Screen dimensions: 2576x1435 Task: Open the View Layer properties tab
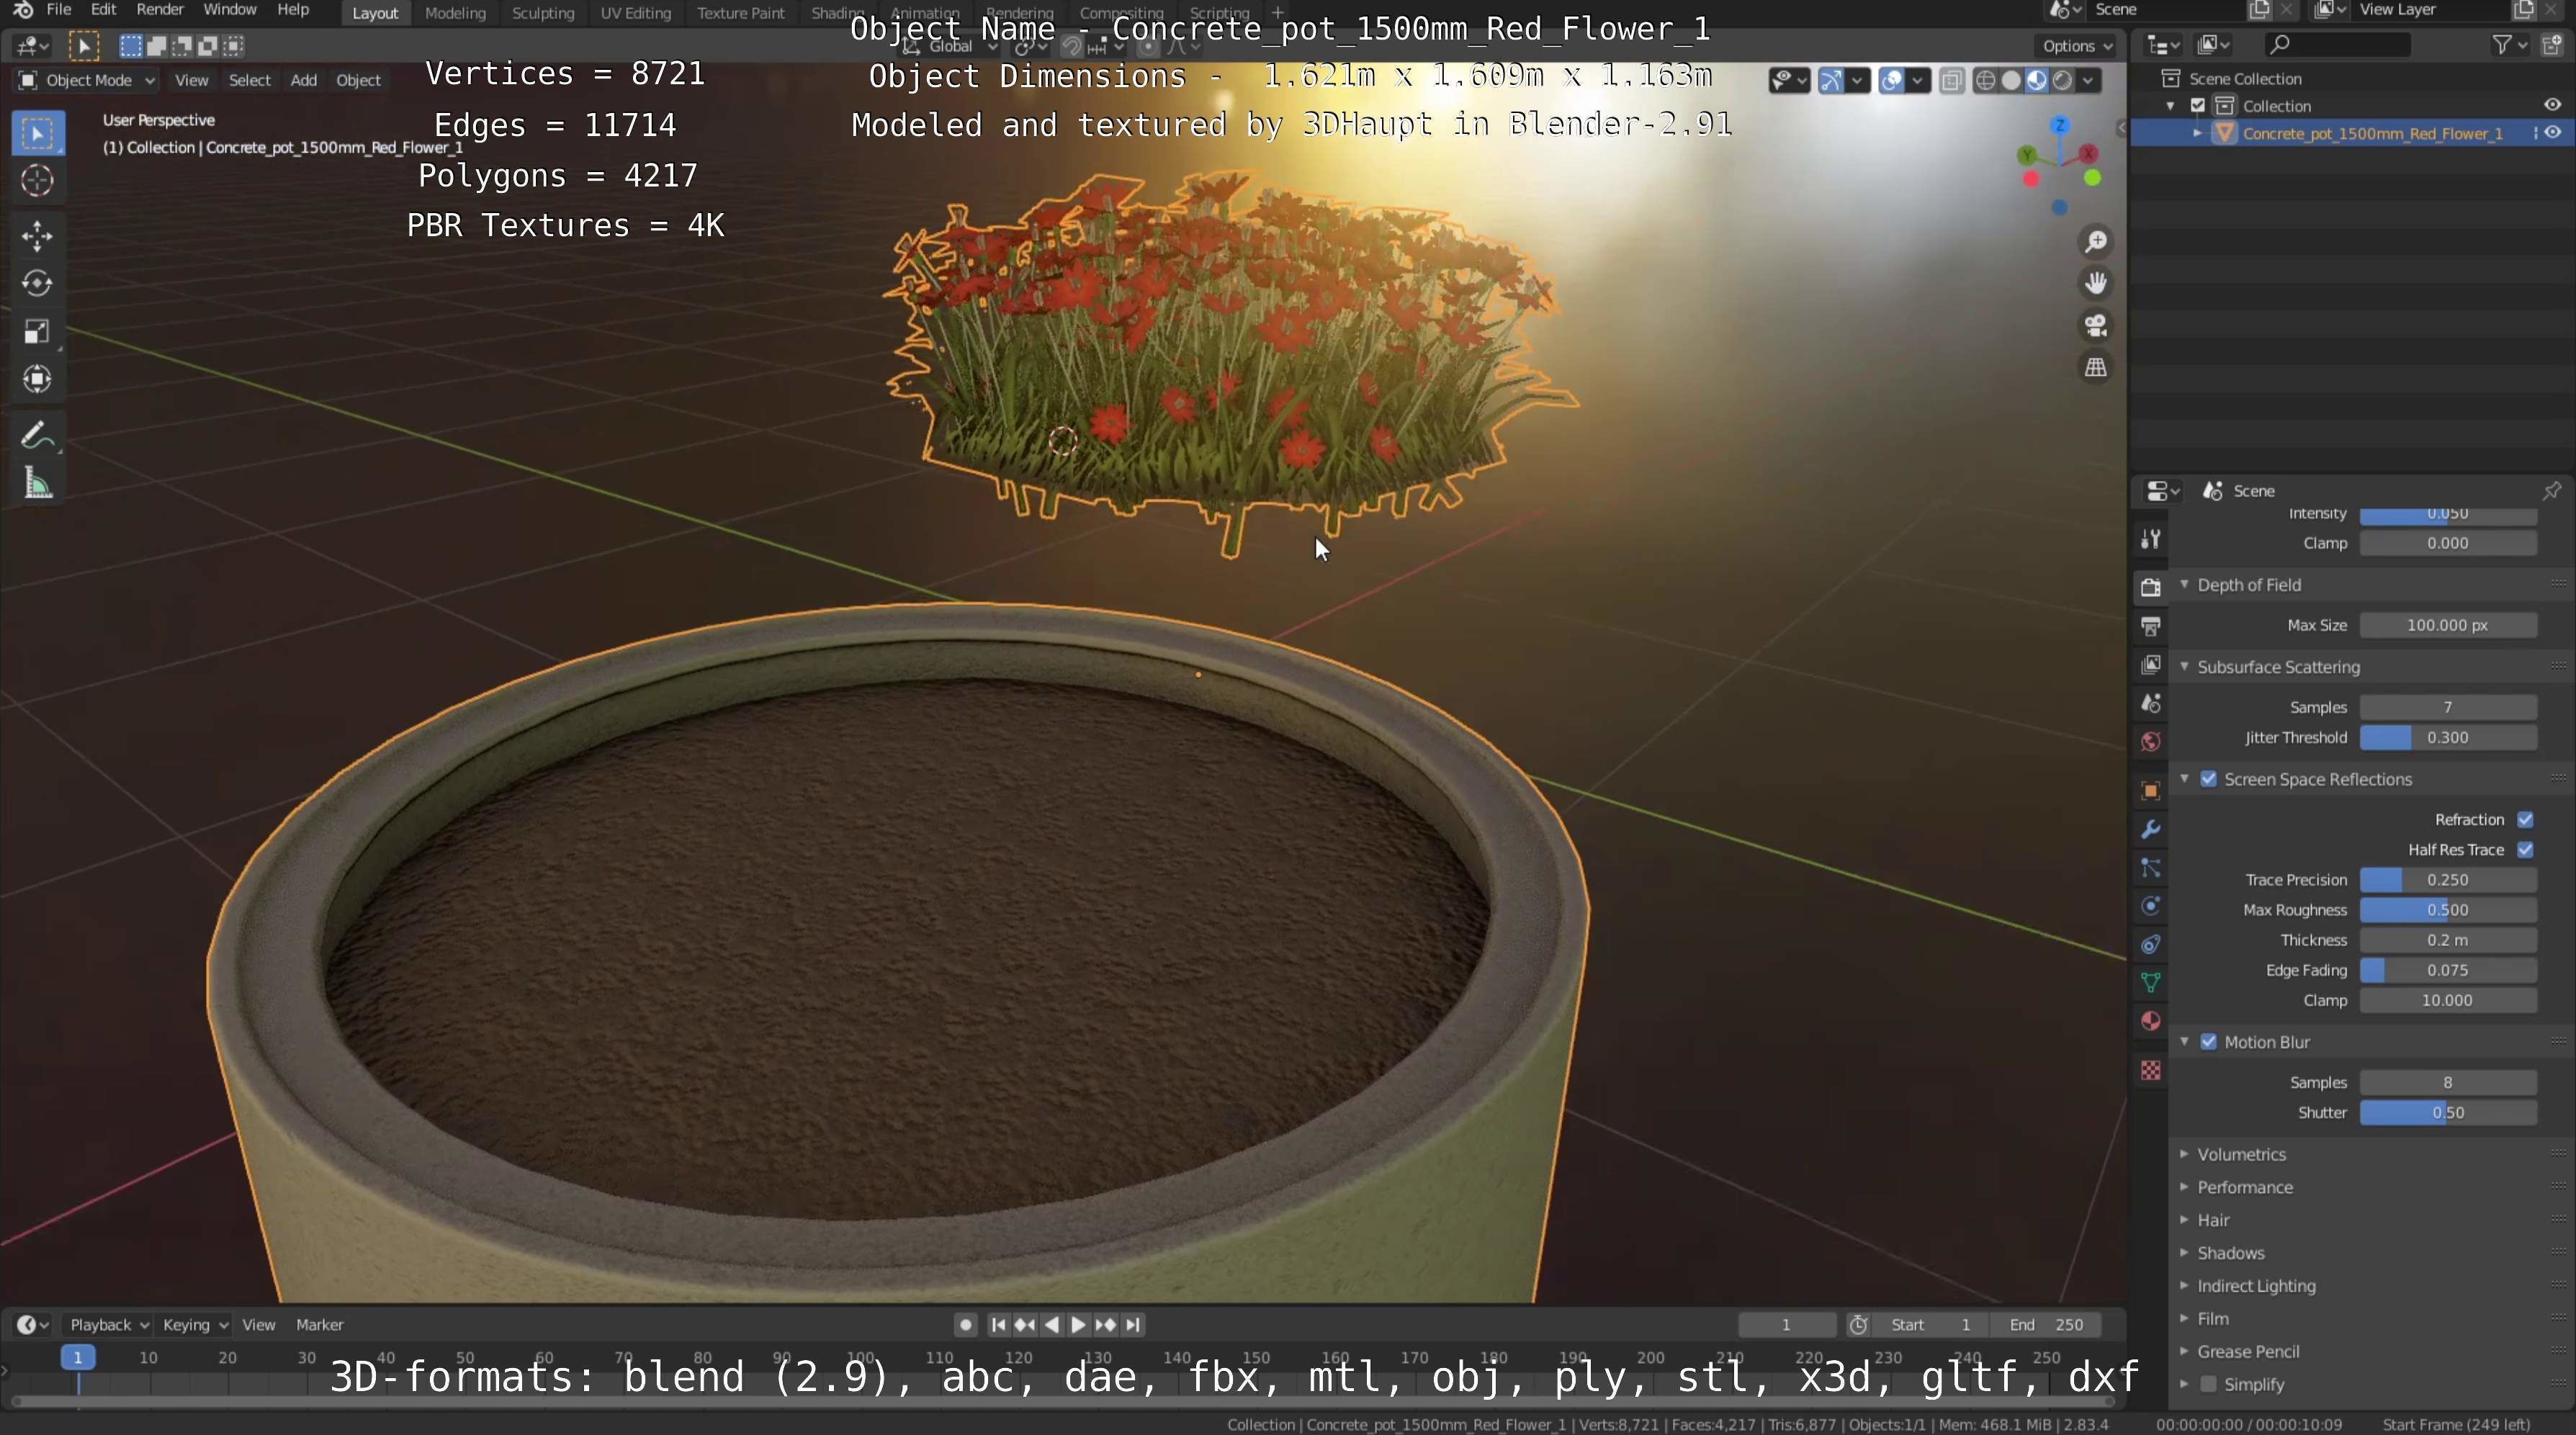pos(2150,665)
